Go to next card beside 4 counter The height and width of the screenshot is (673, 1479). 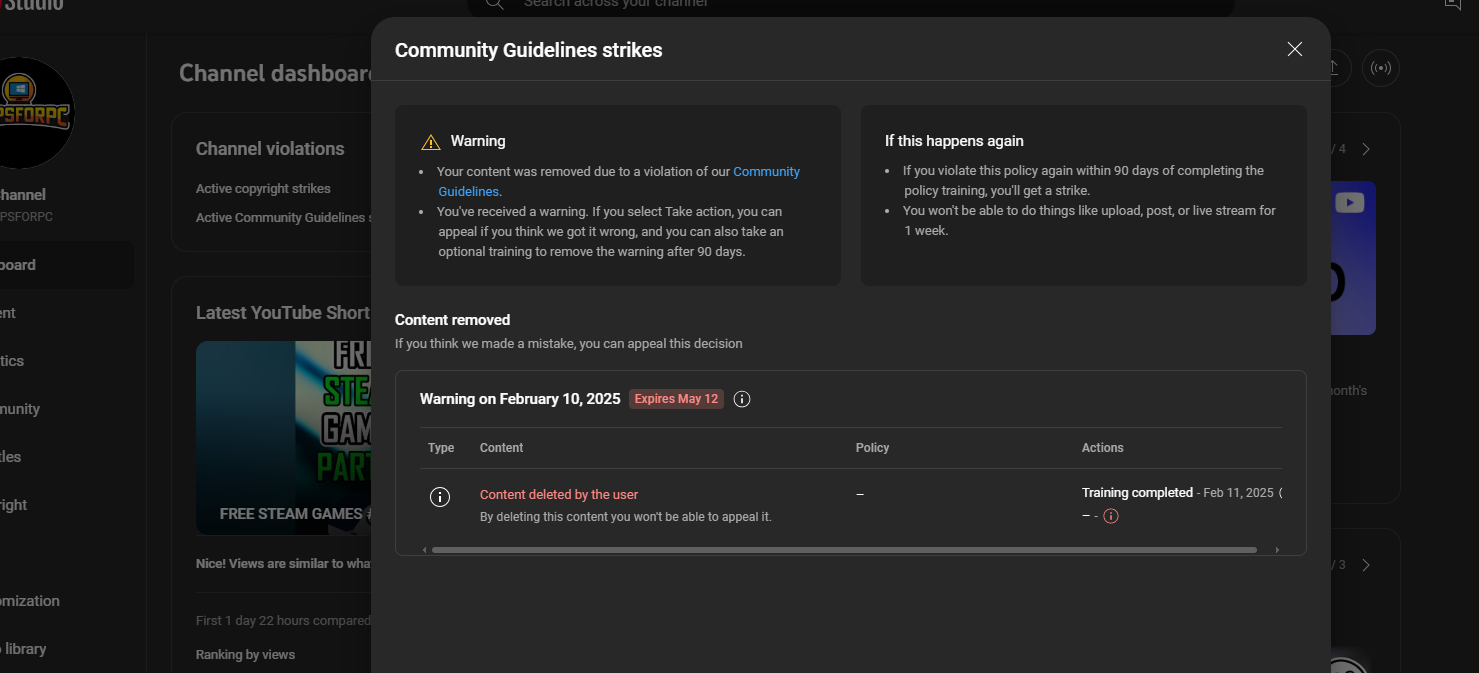click(x=1366, y=149)
